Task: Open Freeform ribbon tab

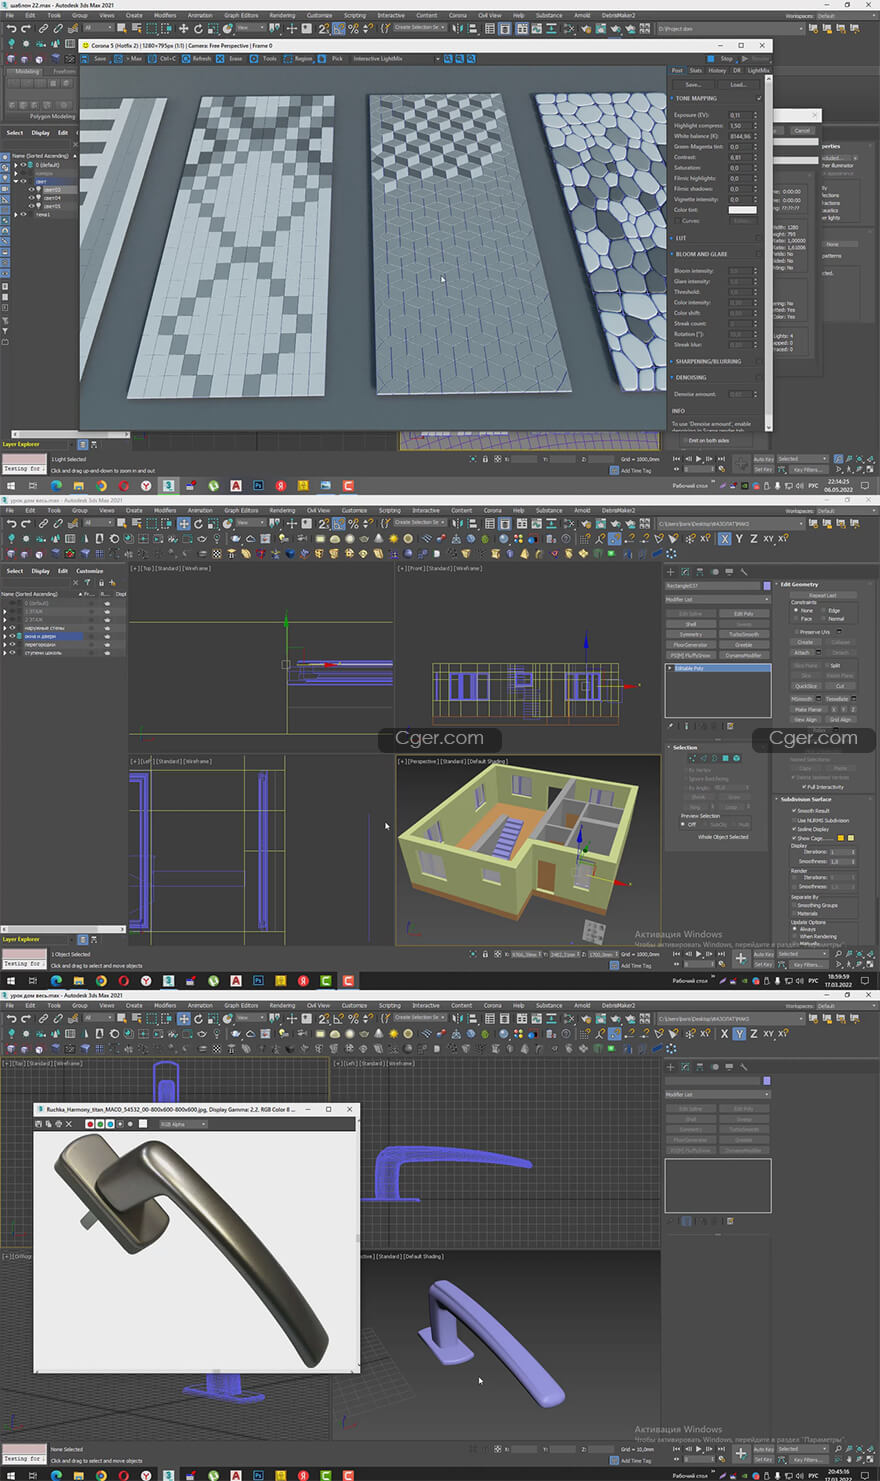Action: click(64, 71)
